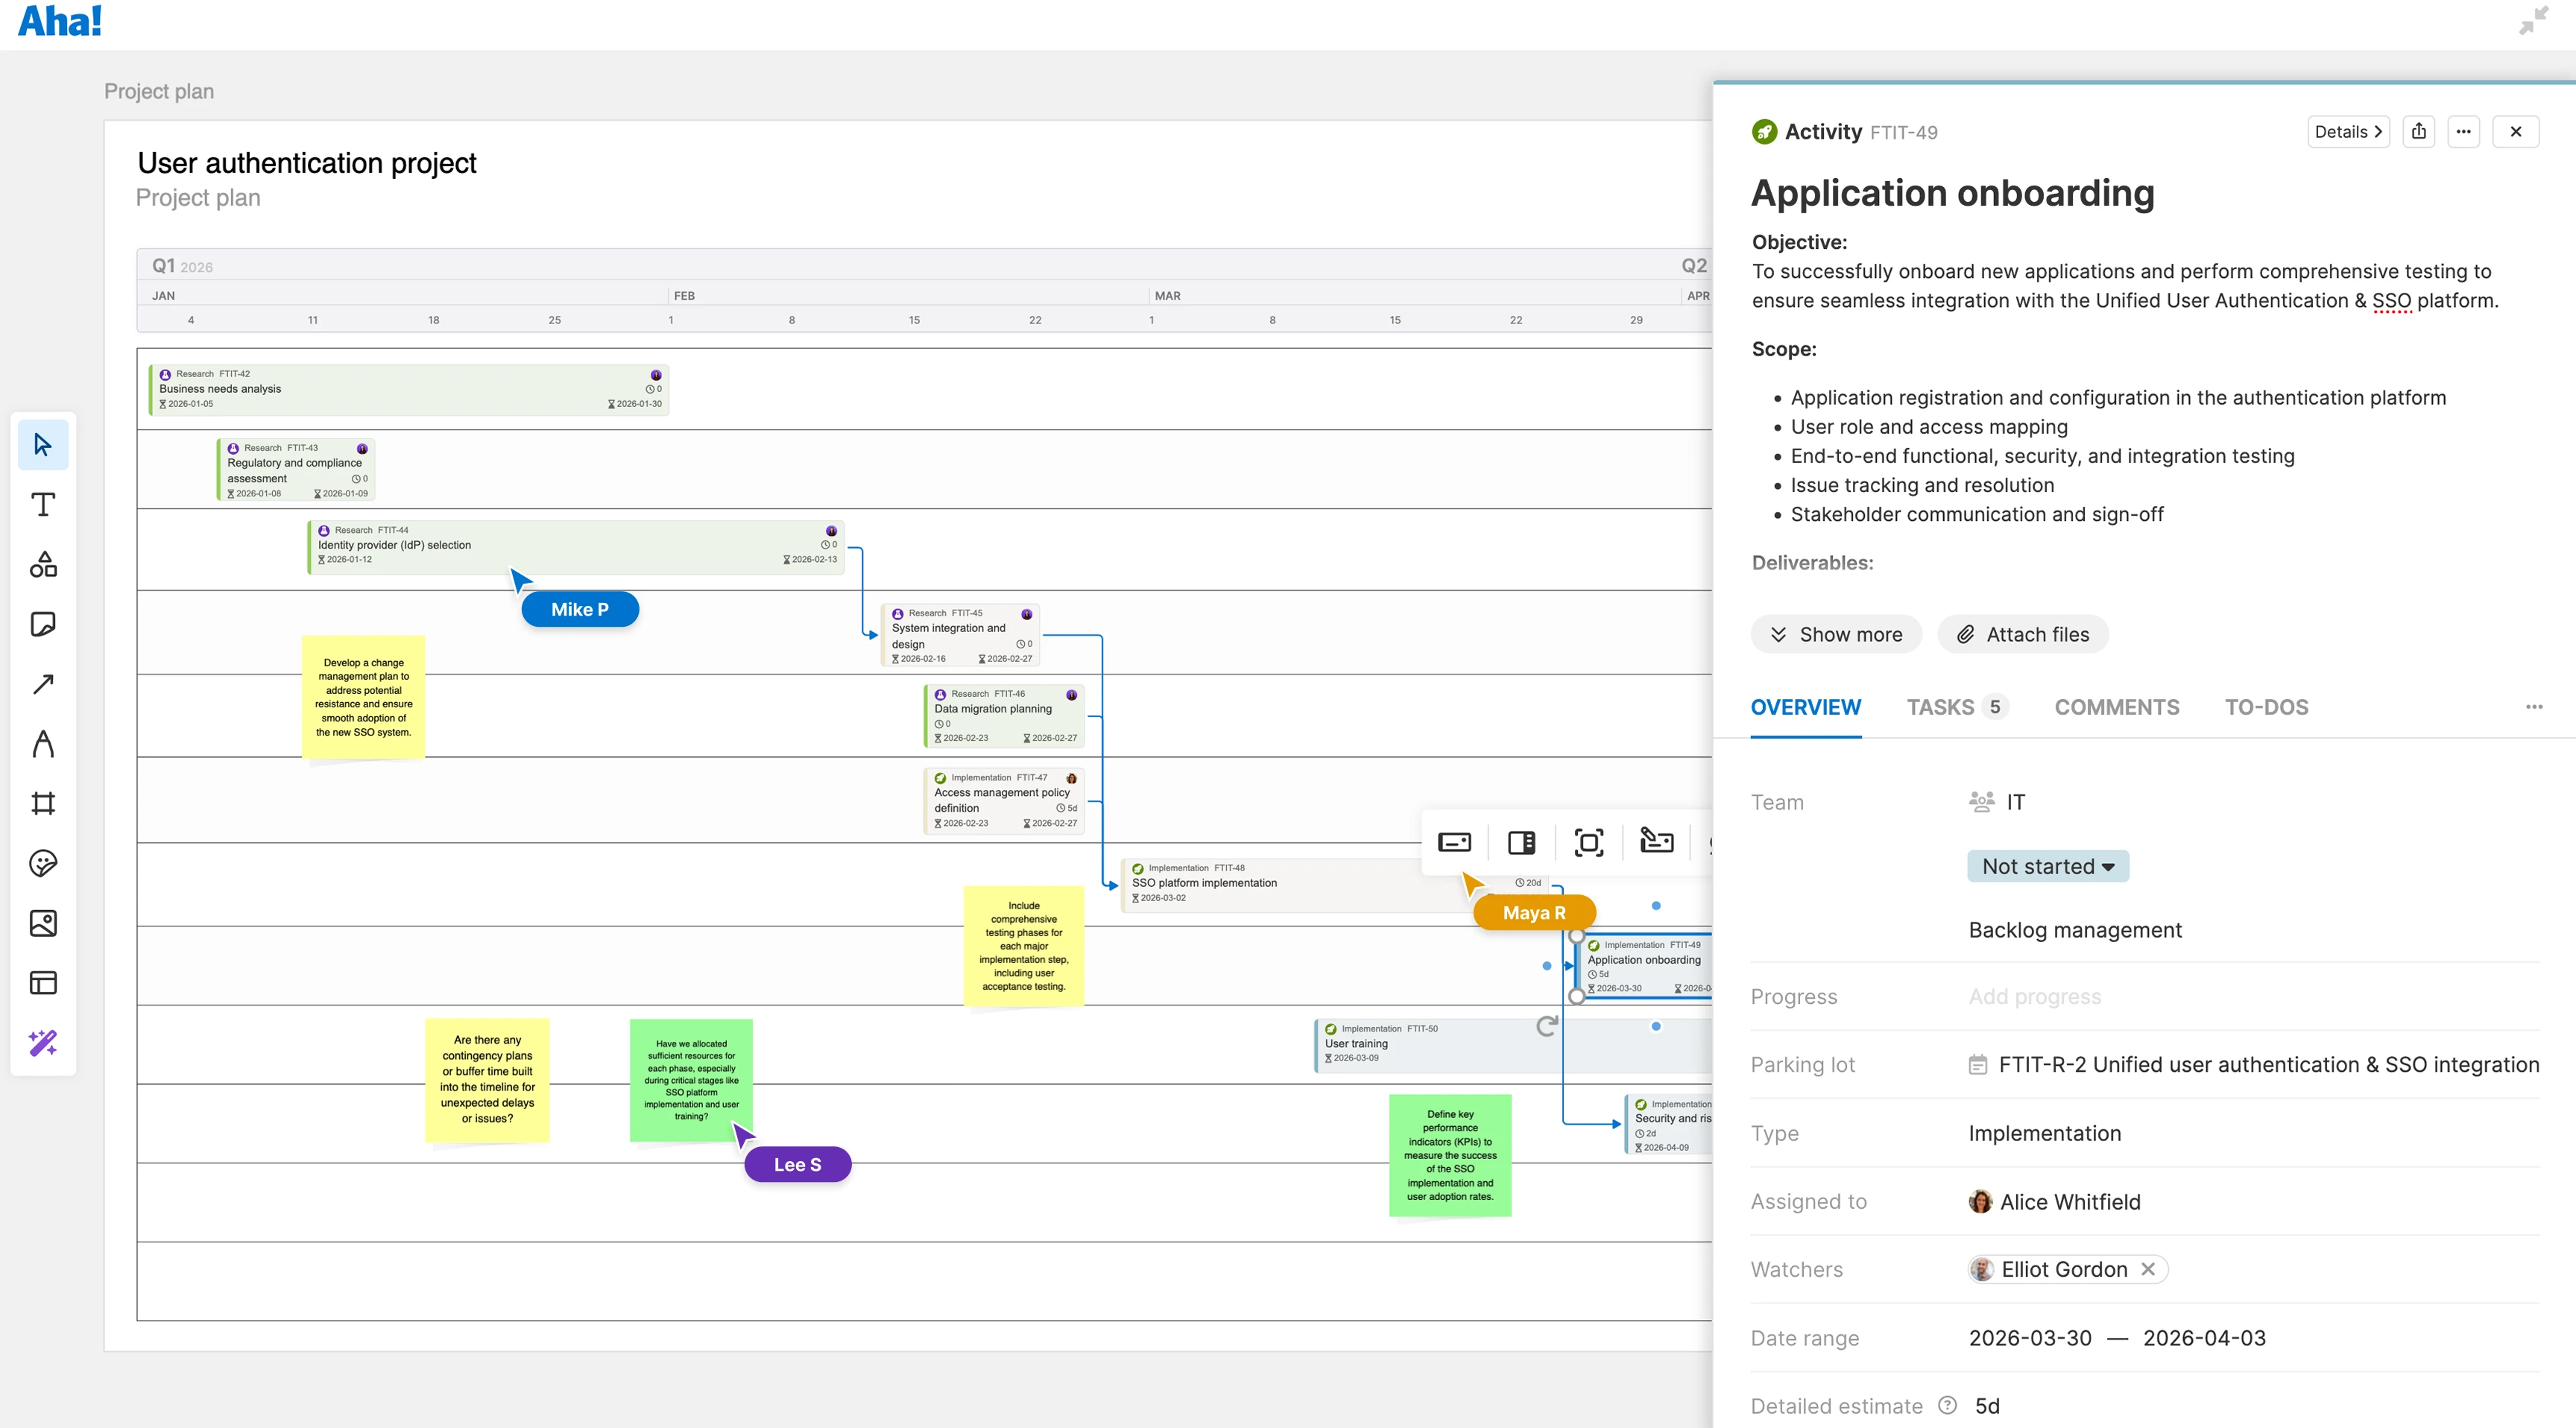Remove Elliot Gordon from Watchers
This screenshot has width=2576, height=1428.
point(2148,1269)
